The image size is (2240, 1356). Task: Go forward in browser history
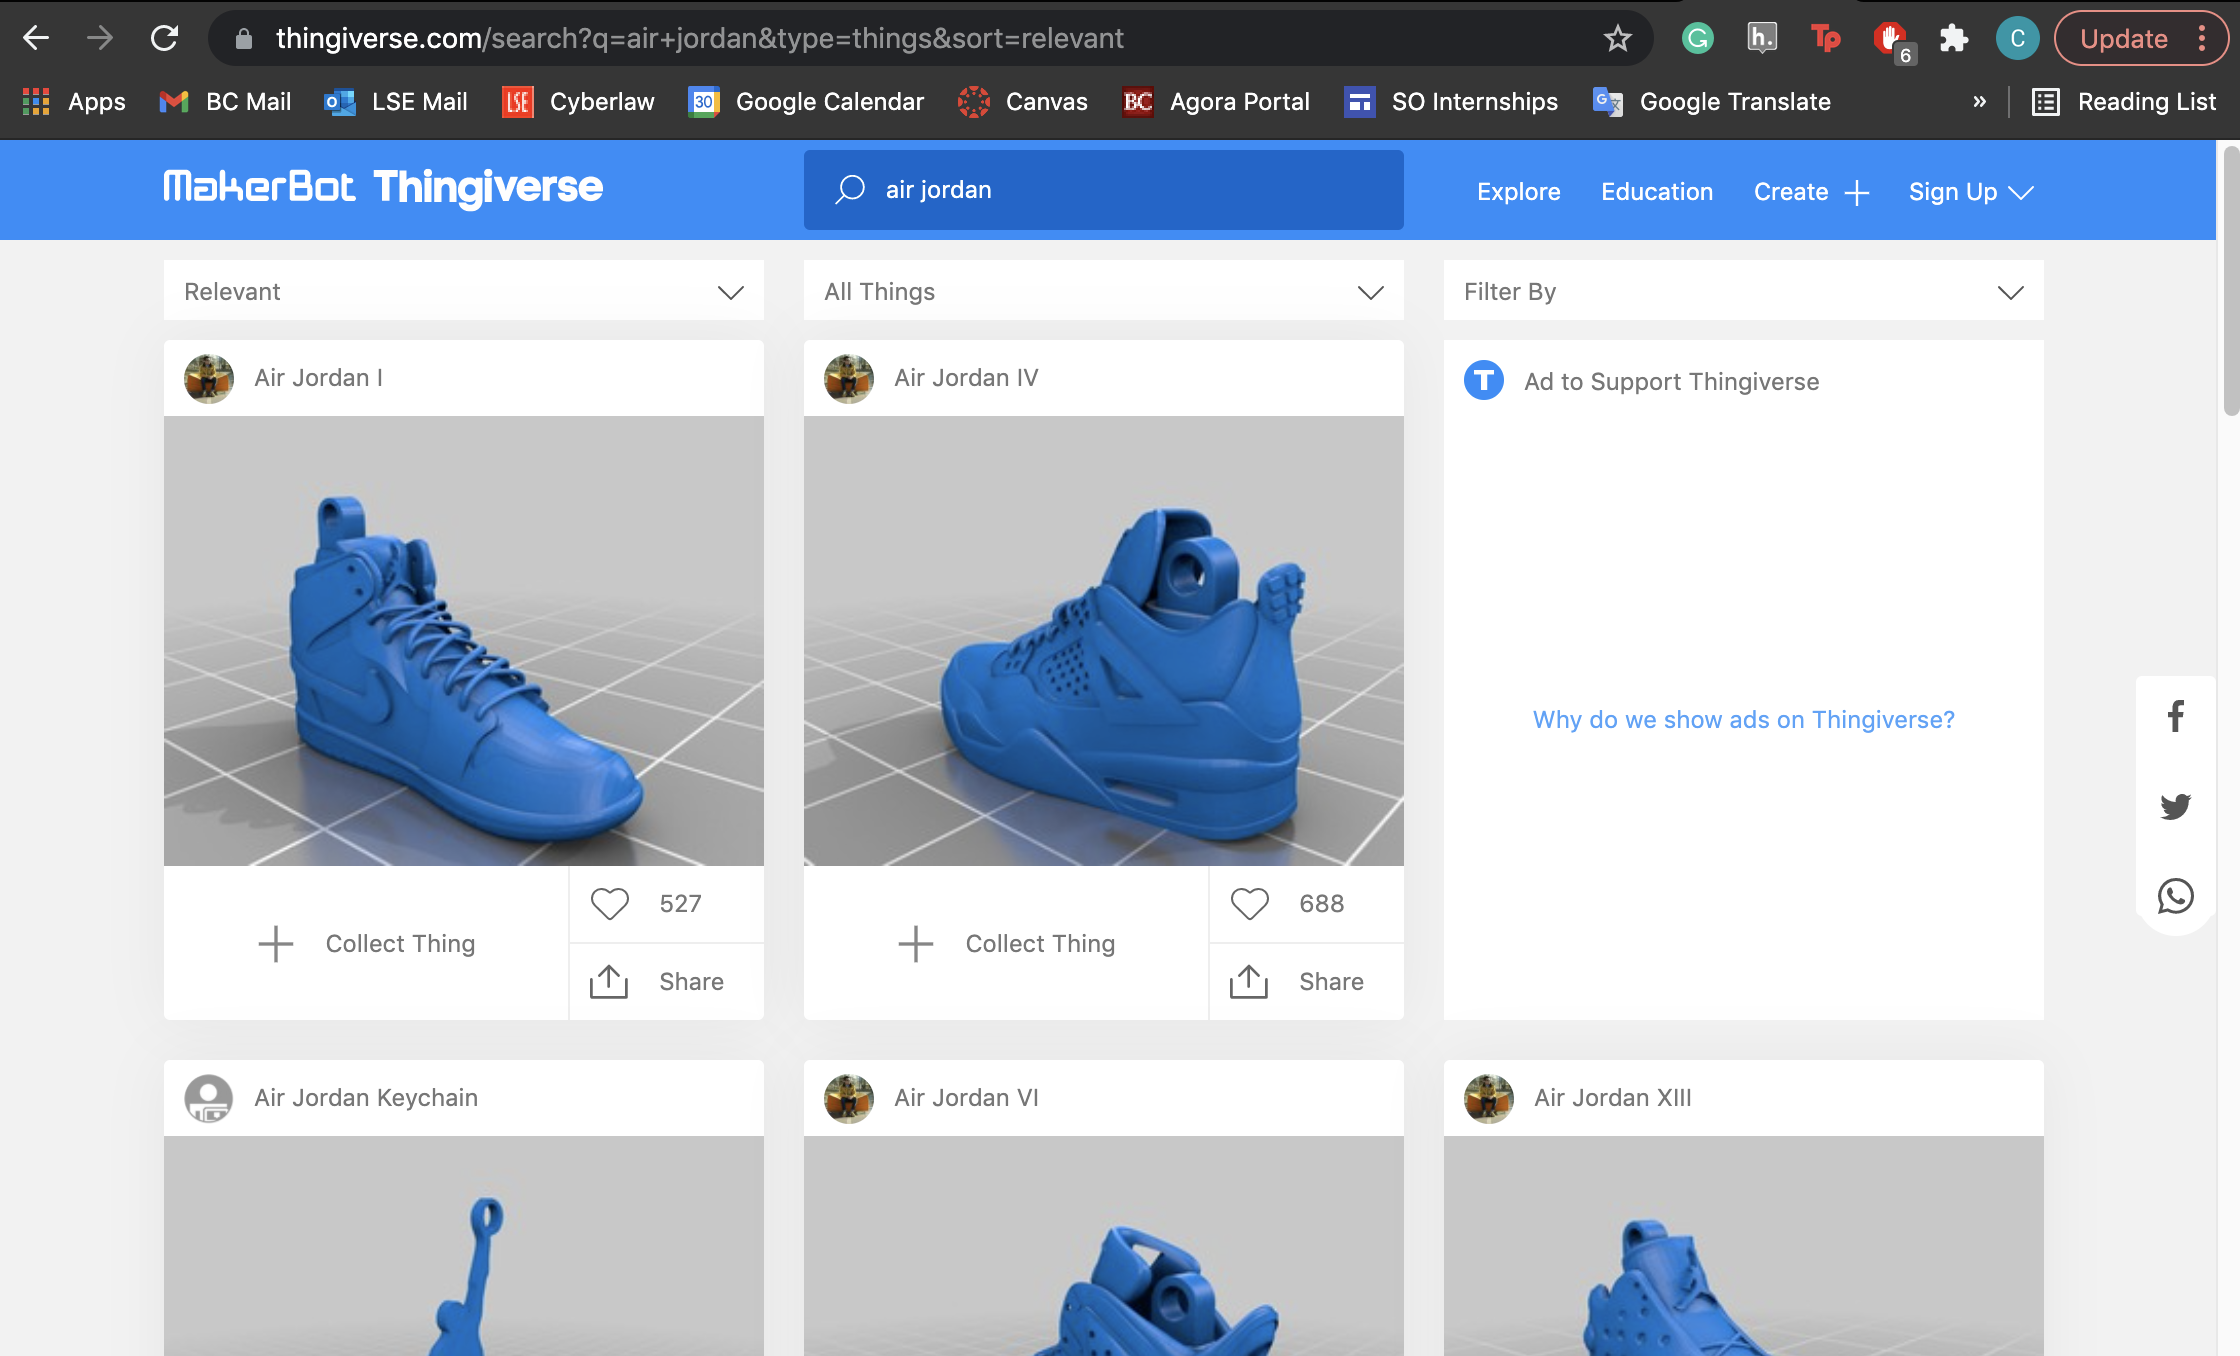point(100,38)
